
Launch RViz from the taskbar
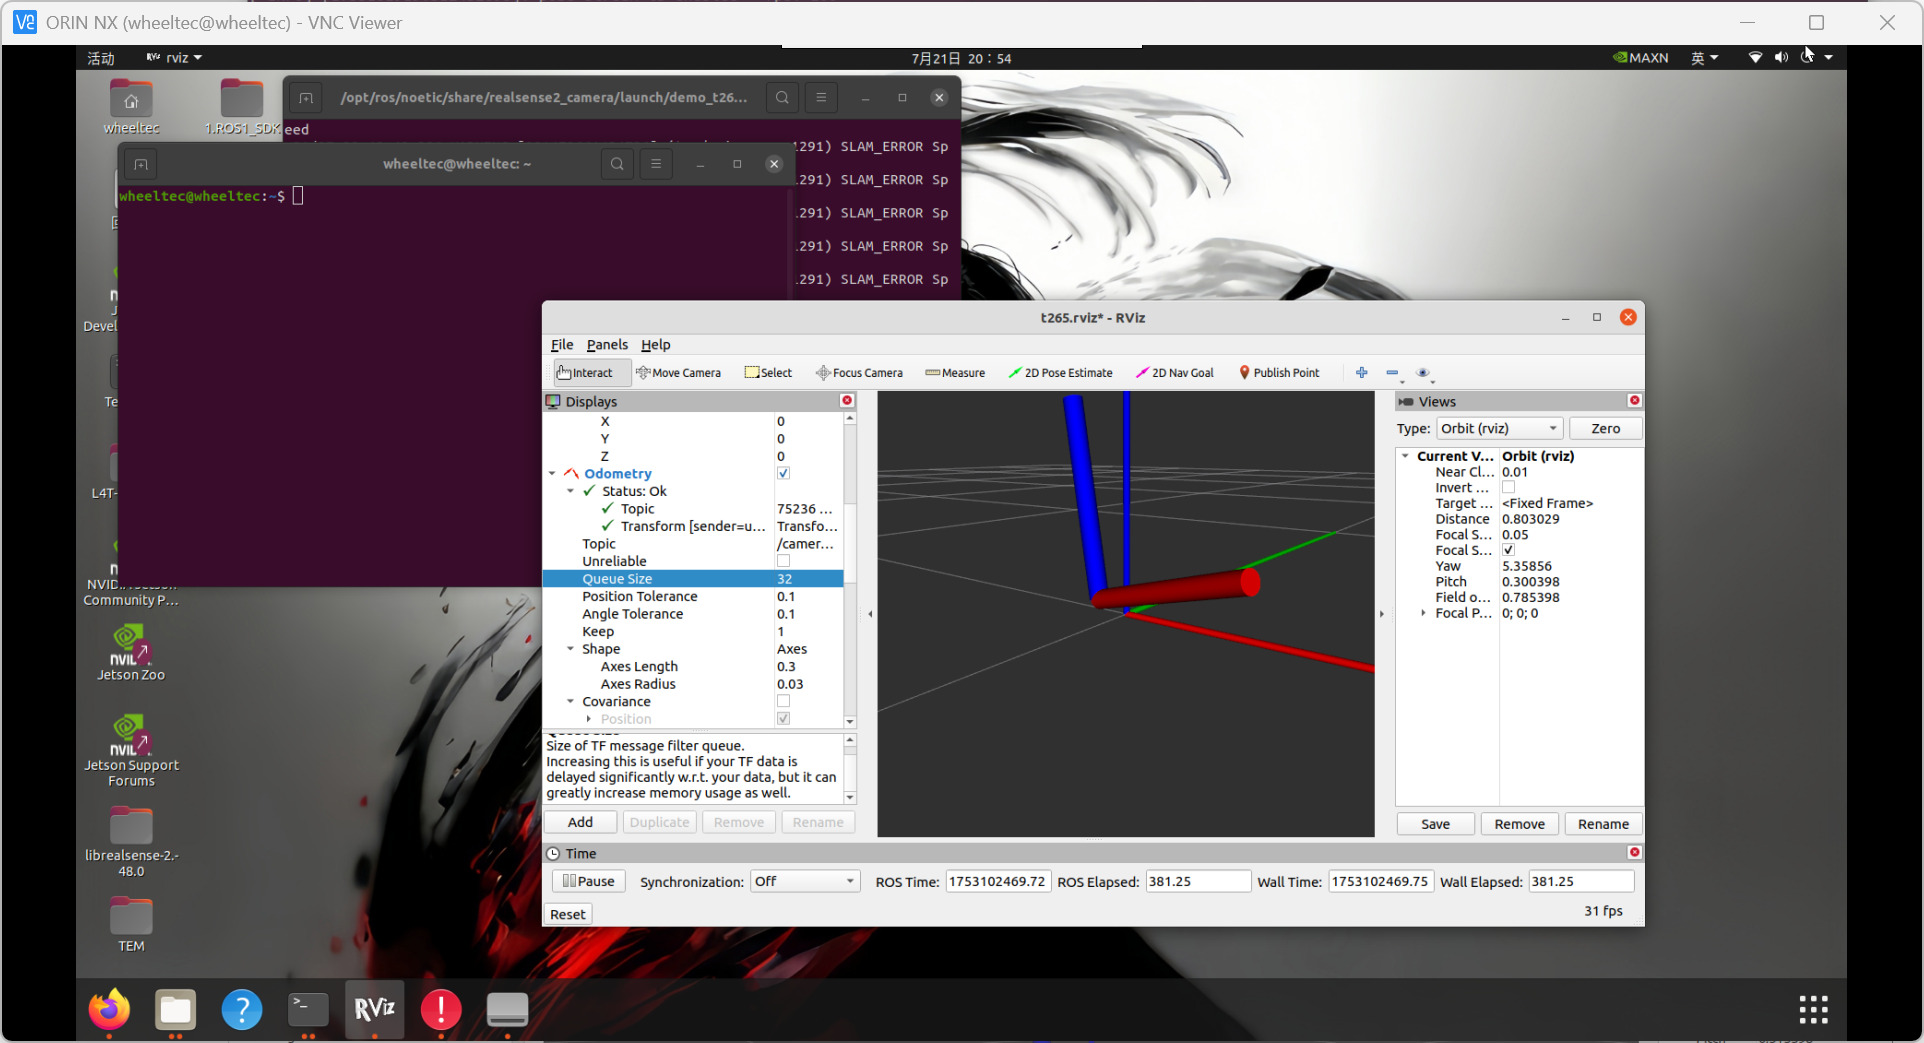coord(373,1010)
